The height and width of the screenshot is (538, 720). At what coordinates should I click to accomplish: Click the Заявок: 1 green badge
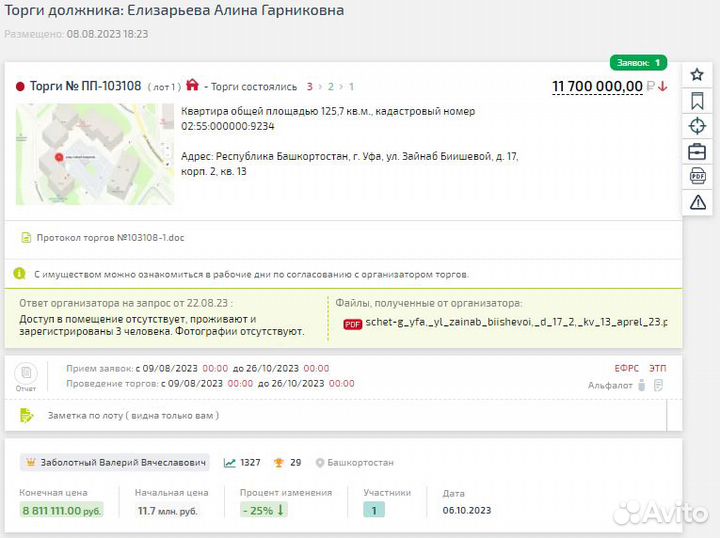[x=638, y=62]
